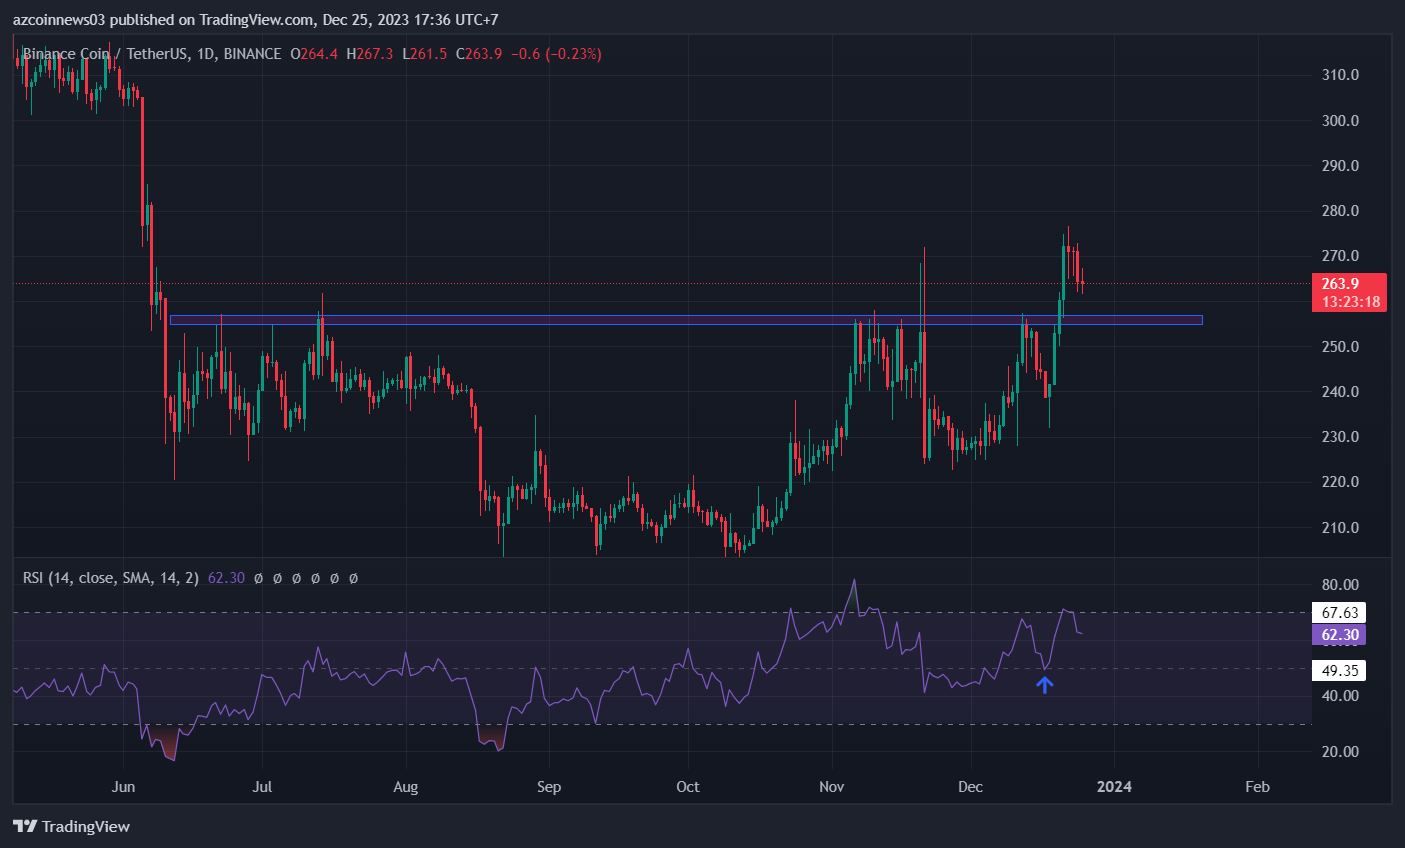Click the Dec label on time axis
Image resolution: width=1405 pixels, height=848 pixels.
(970, 787)
